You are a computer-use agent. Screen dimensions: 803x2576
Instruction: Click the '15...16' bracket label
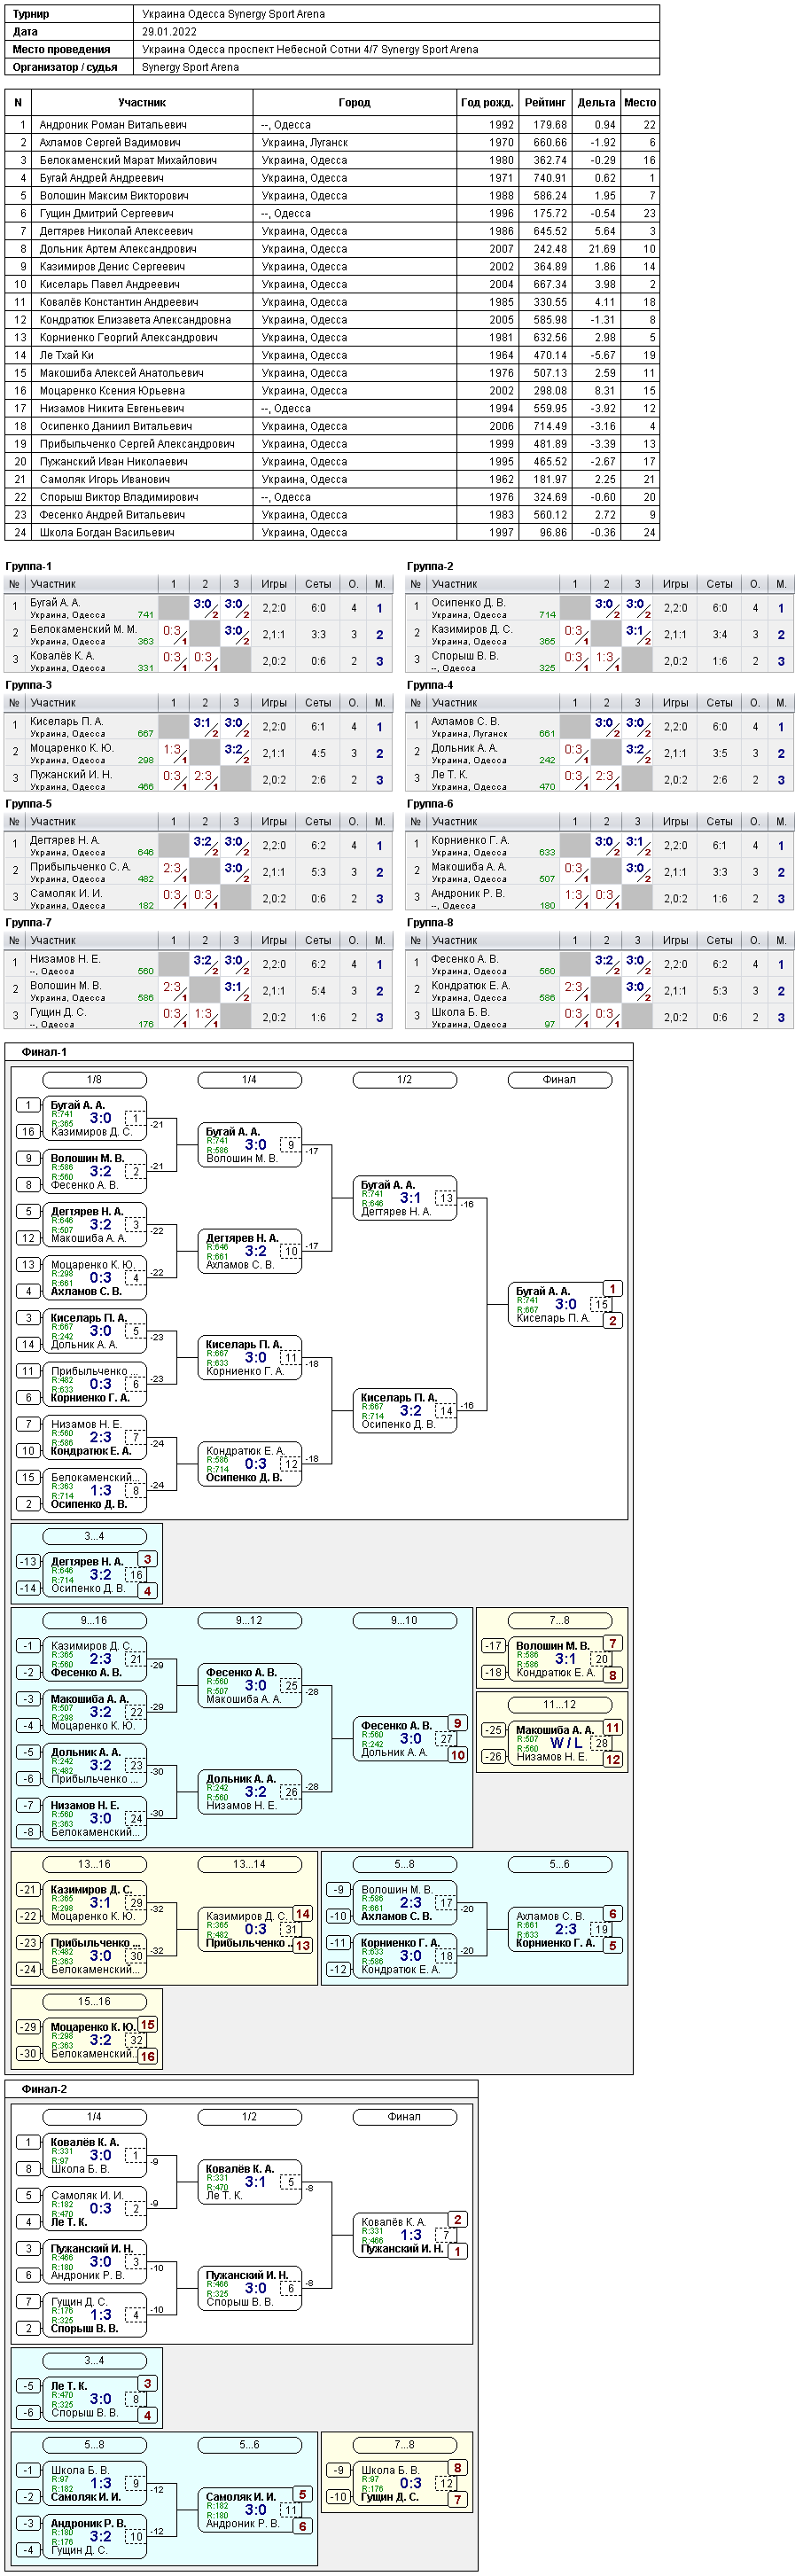coord(94,2003)
